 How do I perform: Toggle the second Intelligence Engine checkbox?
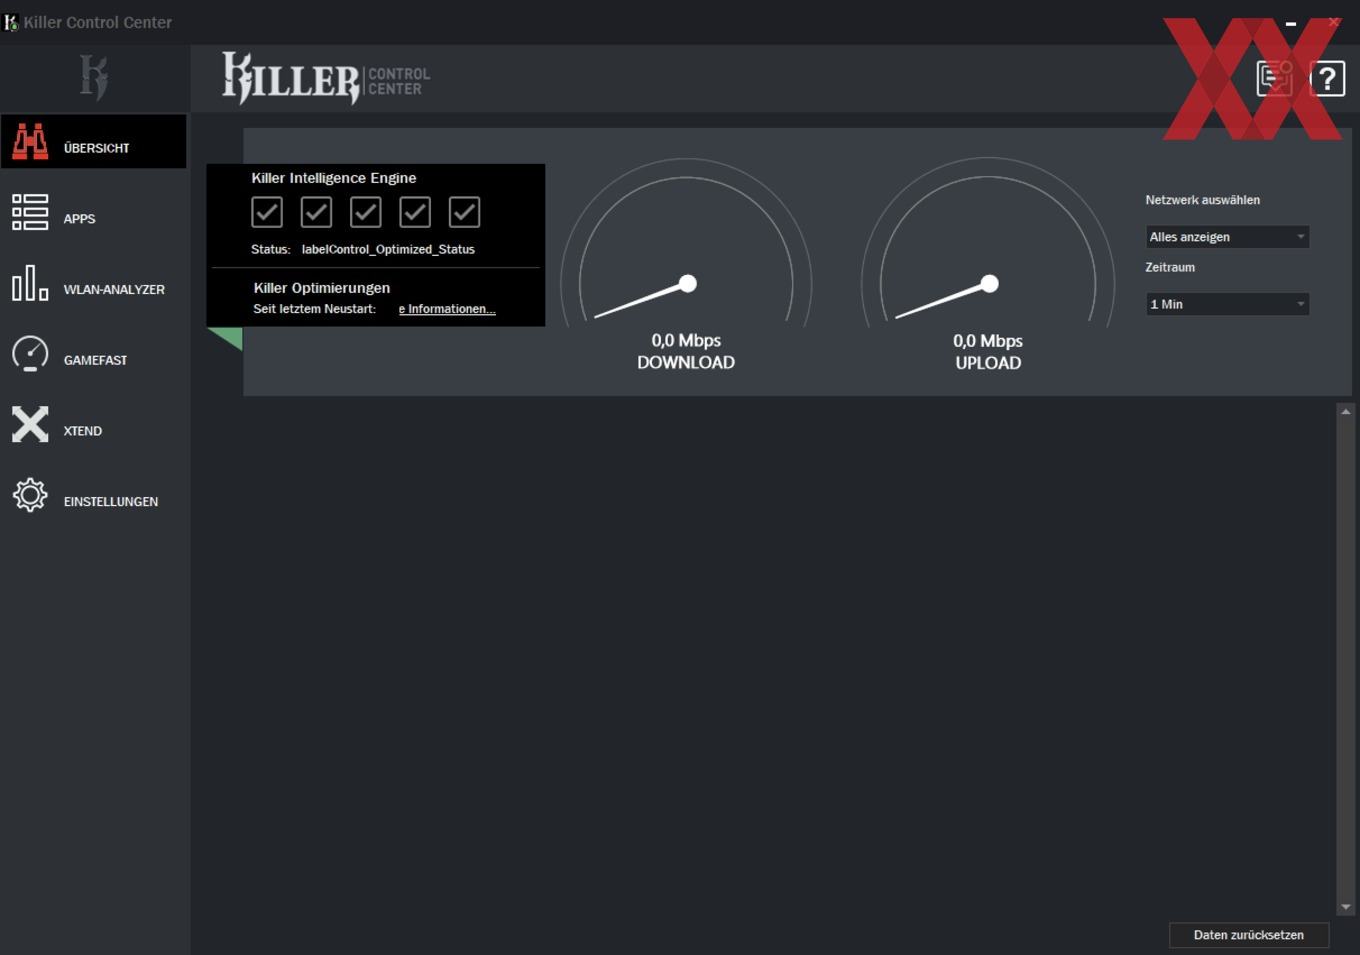pos(316,212)
